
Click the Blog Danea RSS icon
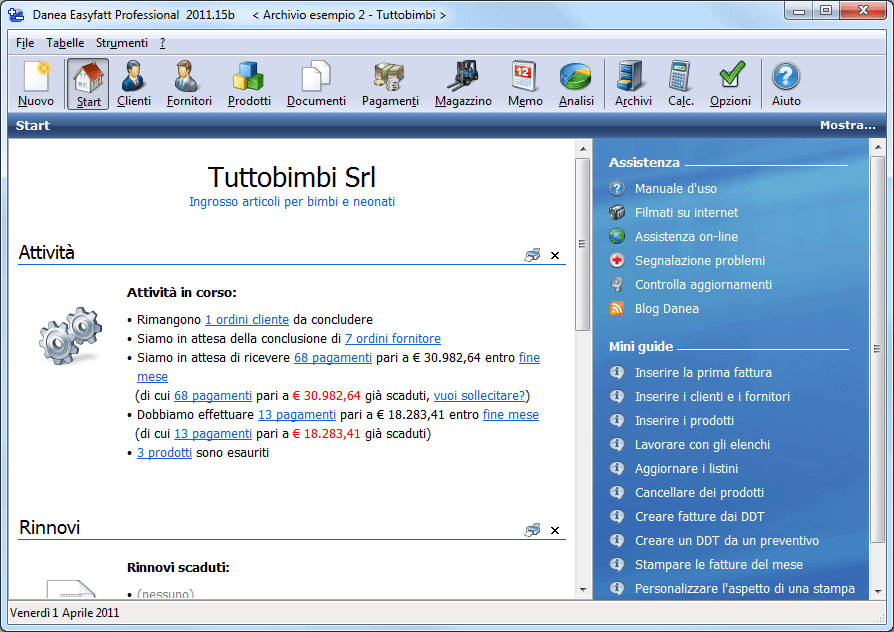[617, 308]
